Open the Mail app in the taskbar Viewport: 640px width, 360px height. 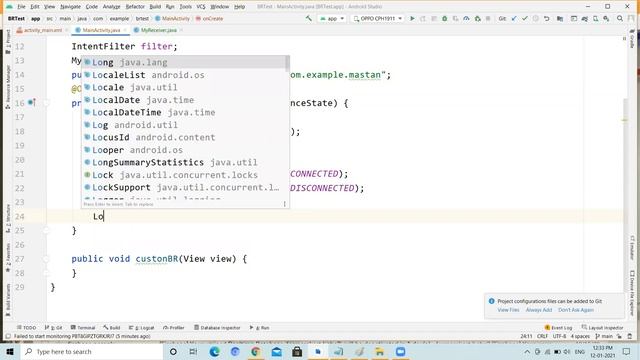point(276,351)
